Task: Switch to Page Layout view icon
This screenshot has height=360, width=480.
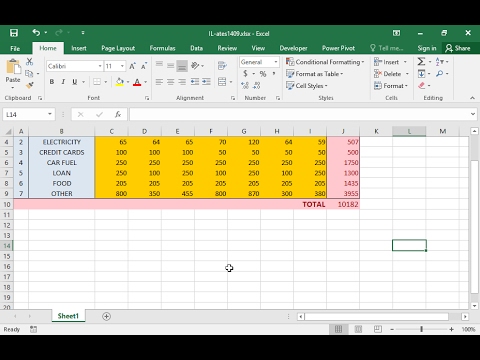Action: (x=358, y=329)
